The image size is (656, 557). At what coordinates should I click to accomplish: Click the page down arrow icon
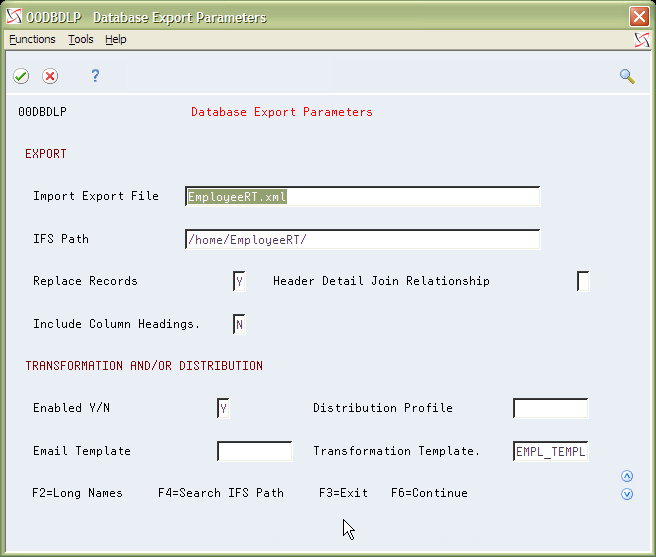(627, 494)
